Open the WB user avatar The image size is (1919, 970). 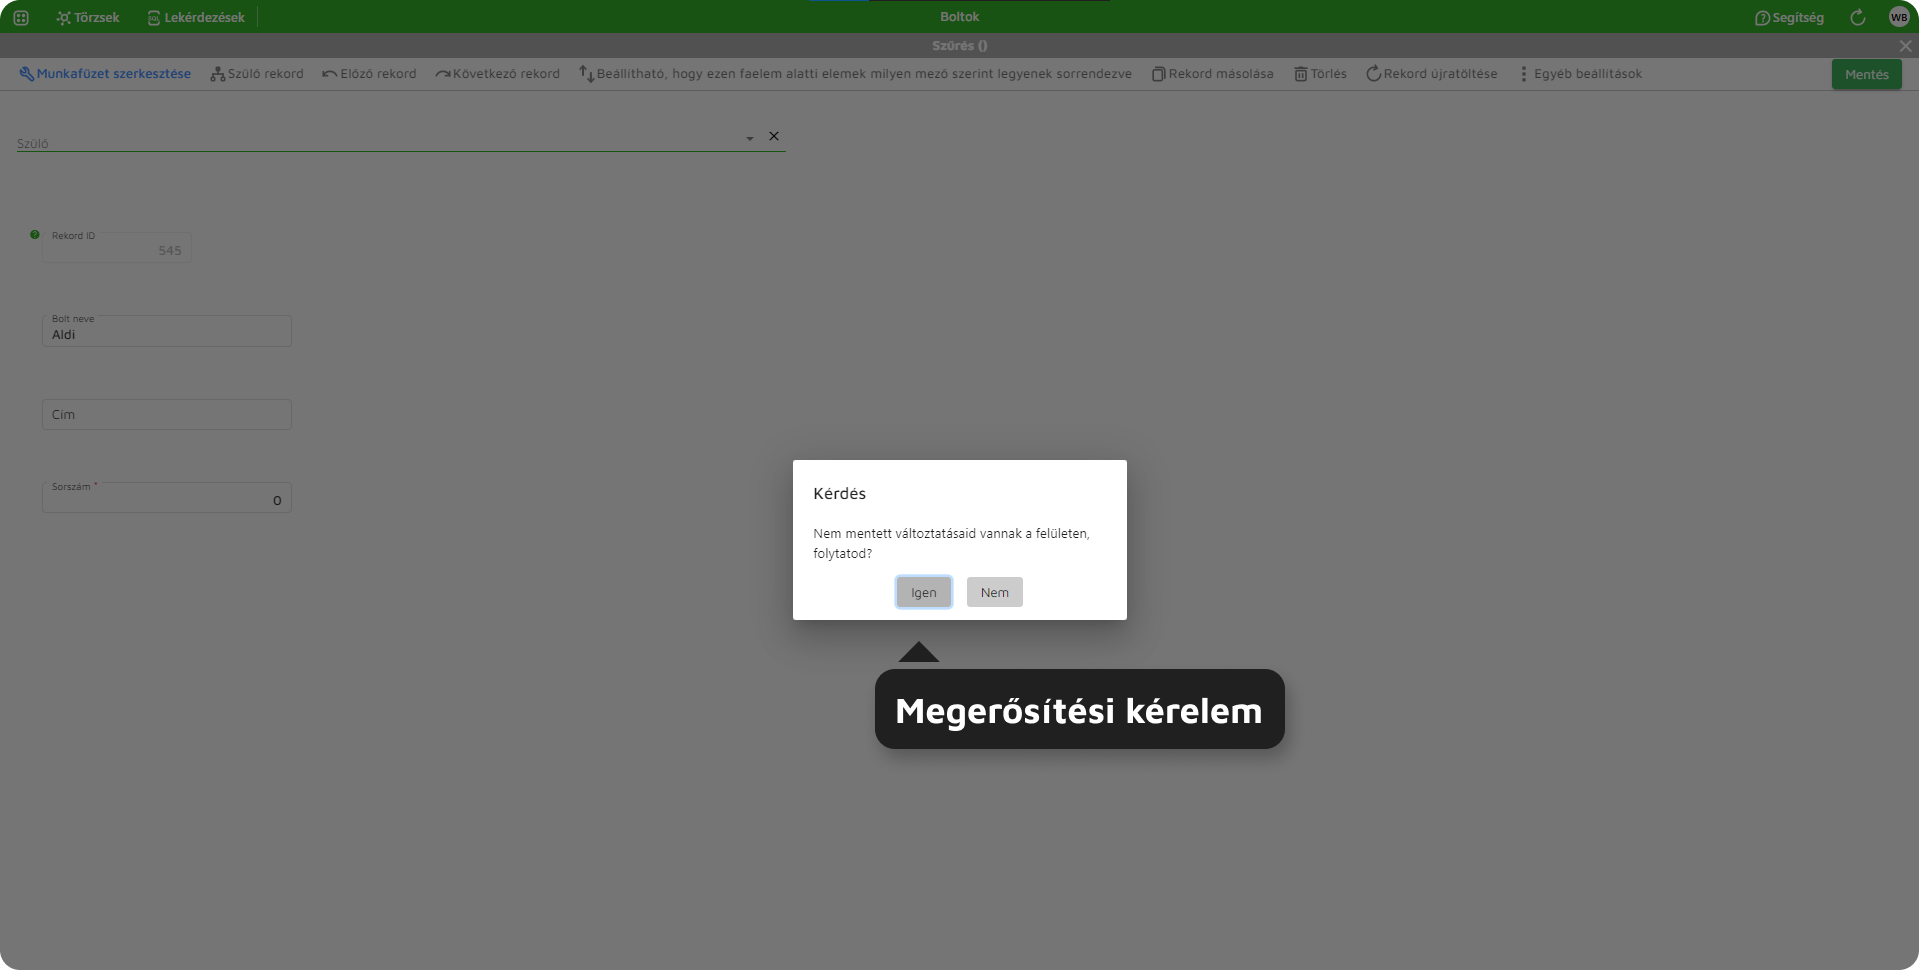coord(1898,17)
